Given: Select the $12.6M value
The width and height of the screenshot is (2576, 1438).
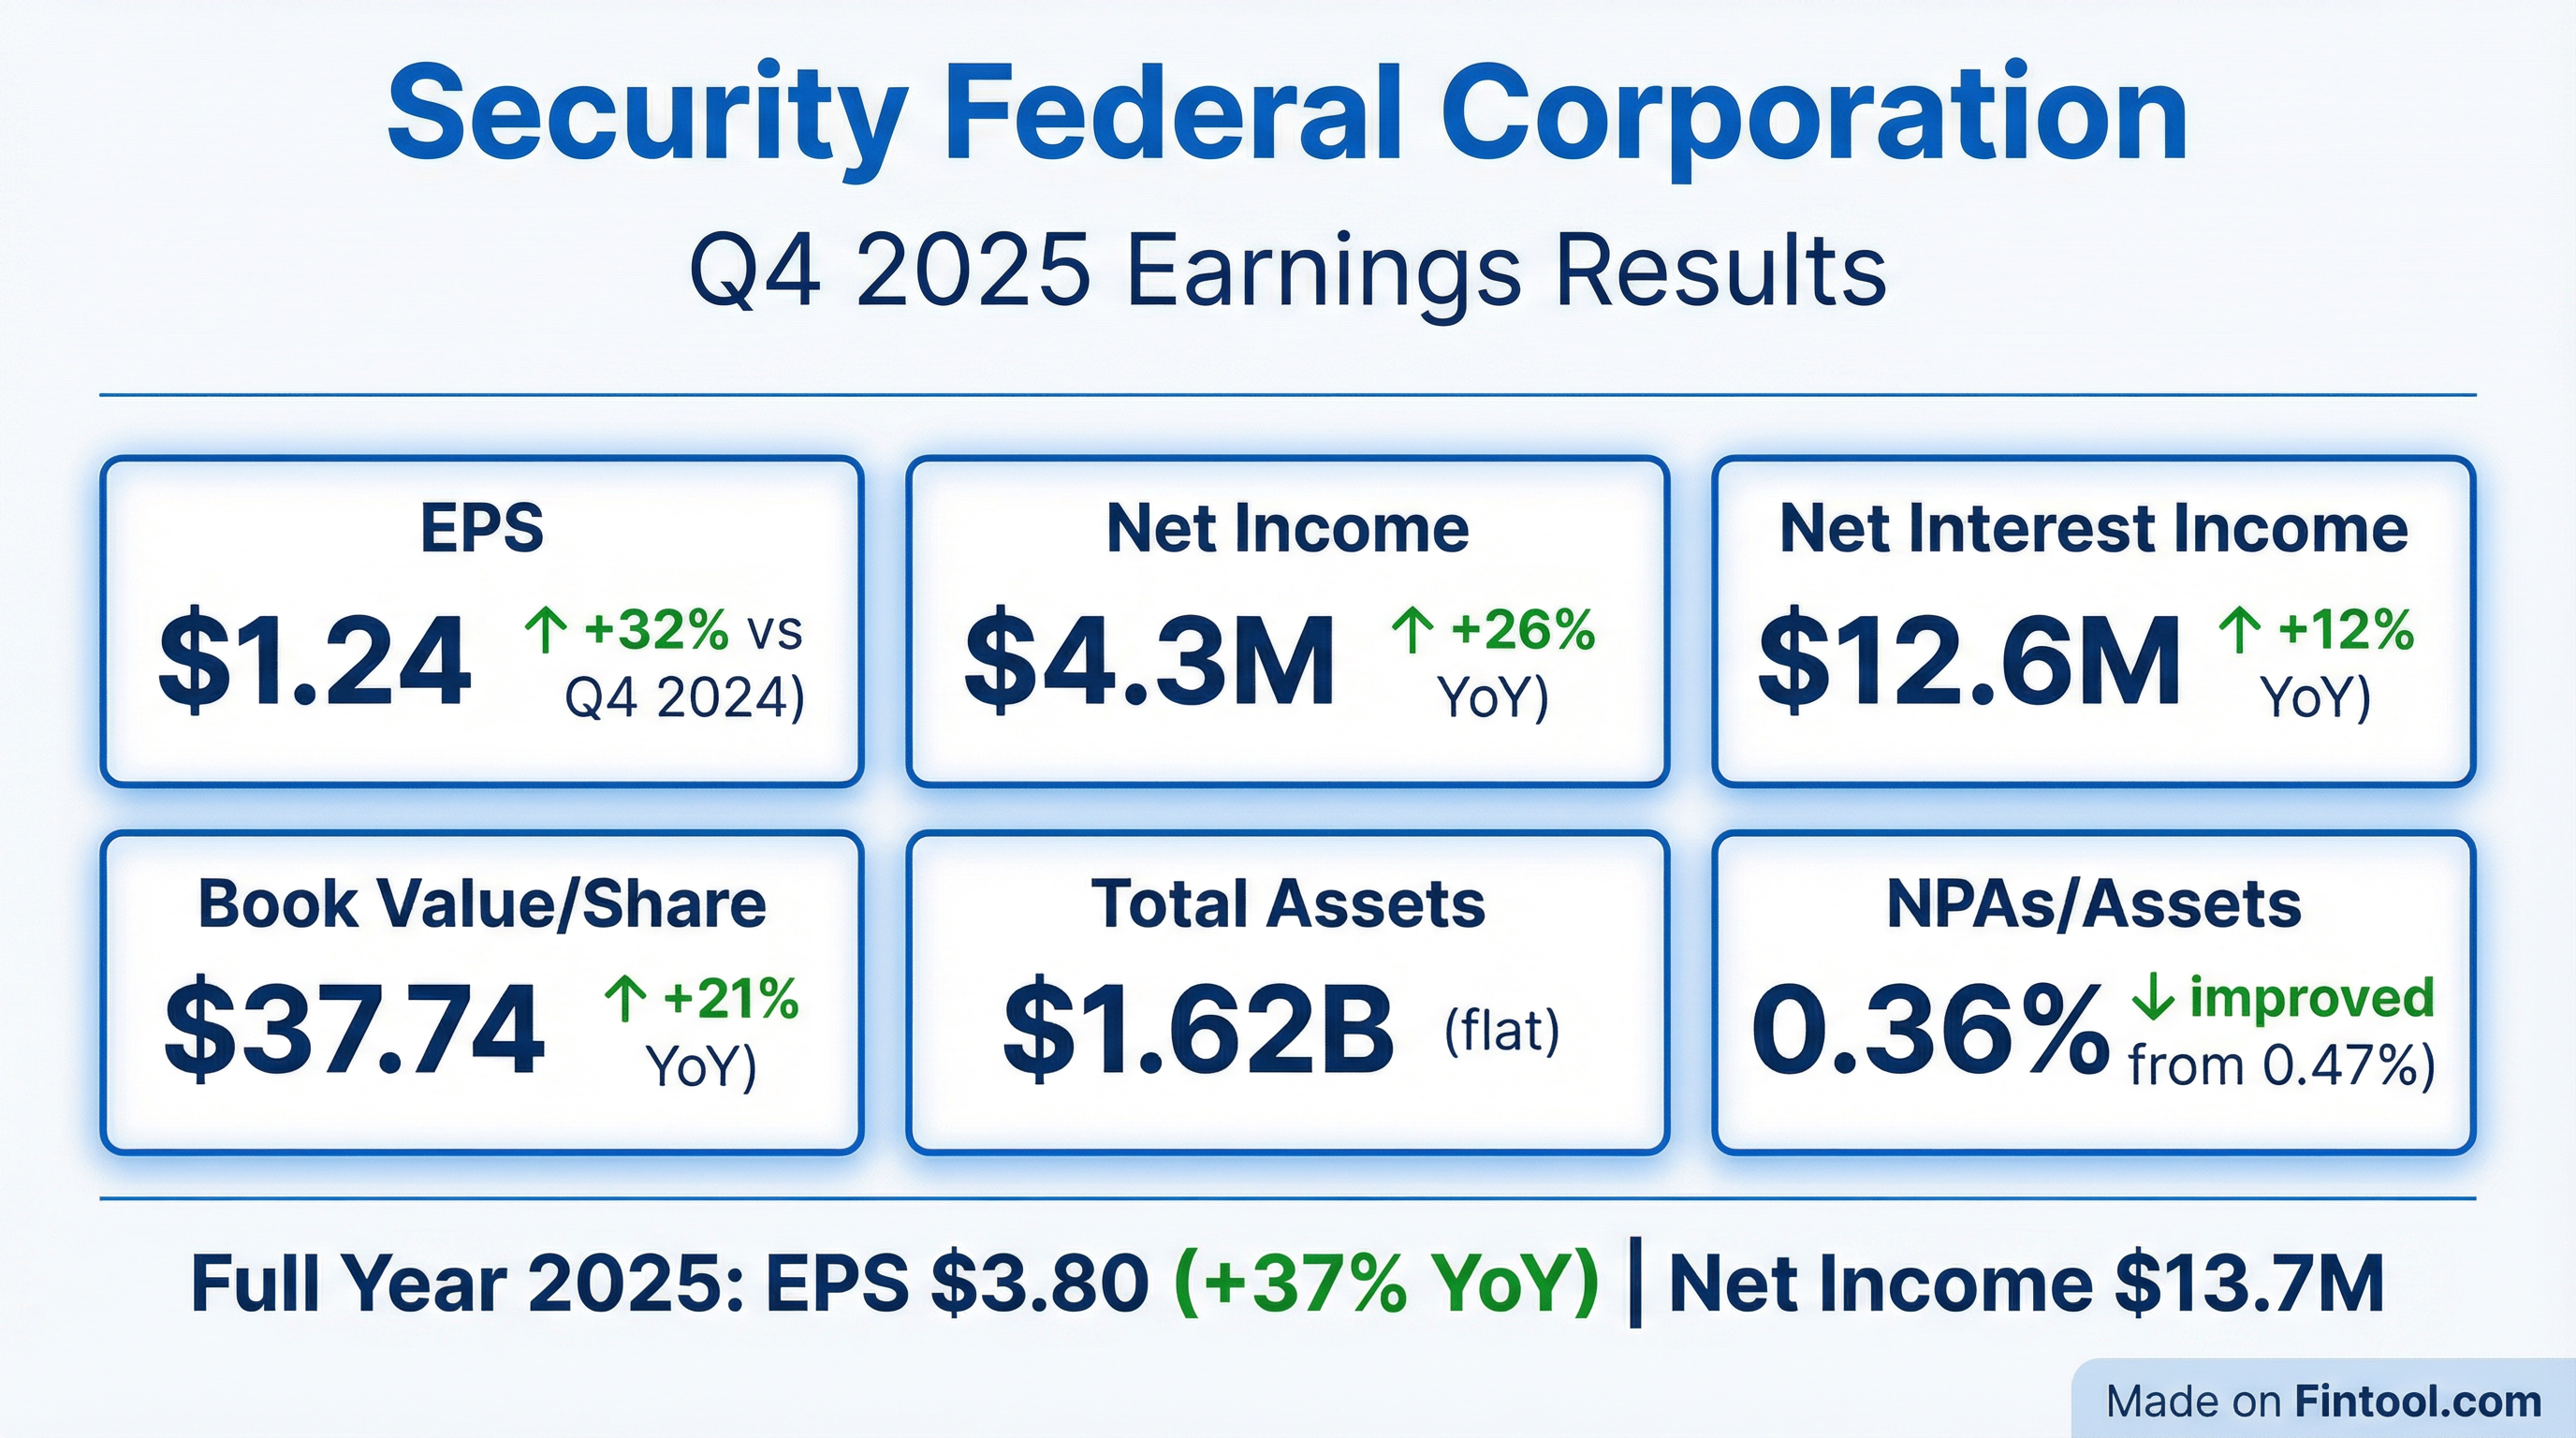Looking at the screenshot, I should [x=1969, y=662].
